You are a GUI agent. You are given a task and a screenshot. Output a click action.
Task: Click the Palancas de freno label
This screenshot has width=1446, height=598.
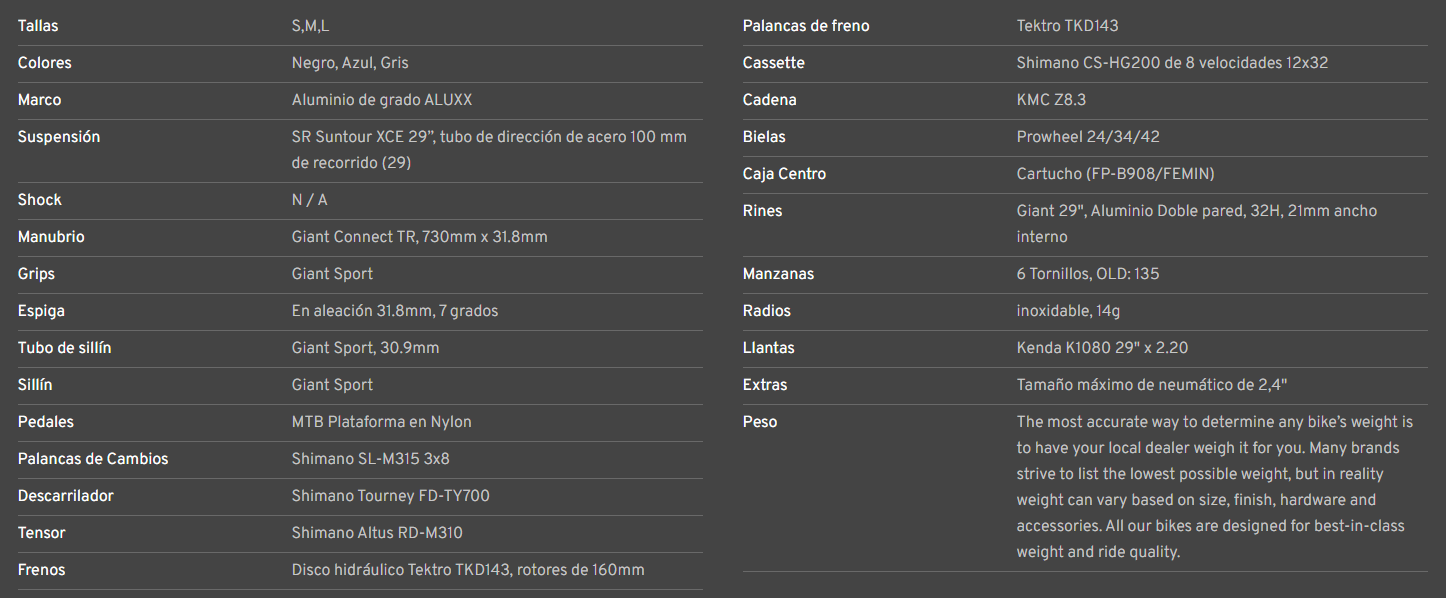(806, 26)
